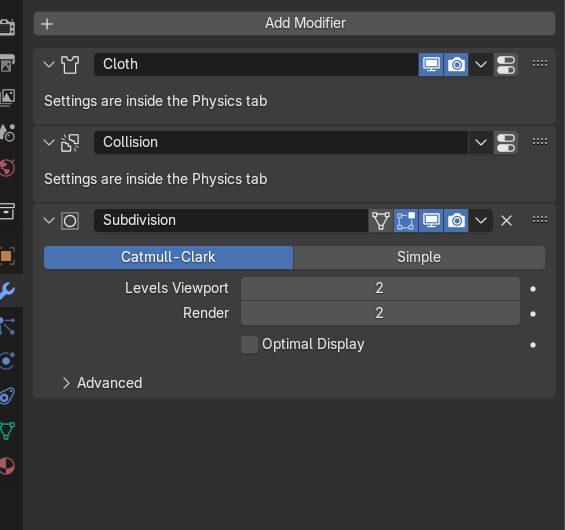Open Object Constraints tab icon
The width and height of the screenshot is (565, 530).
tap(8, 396)
